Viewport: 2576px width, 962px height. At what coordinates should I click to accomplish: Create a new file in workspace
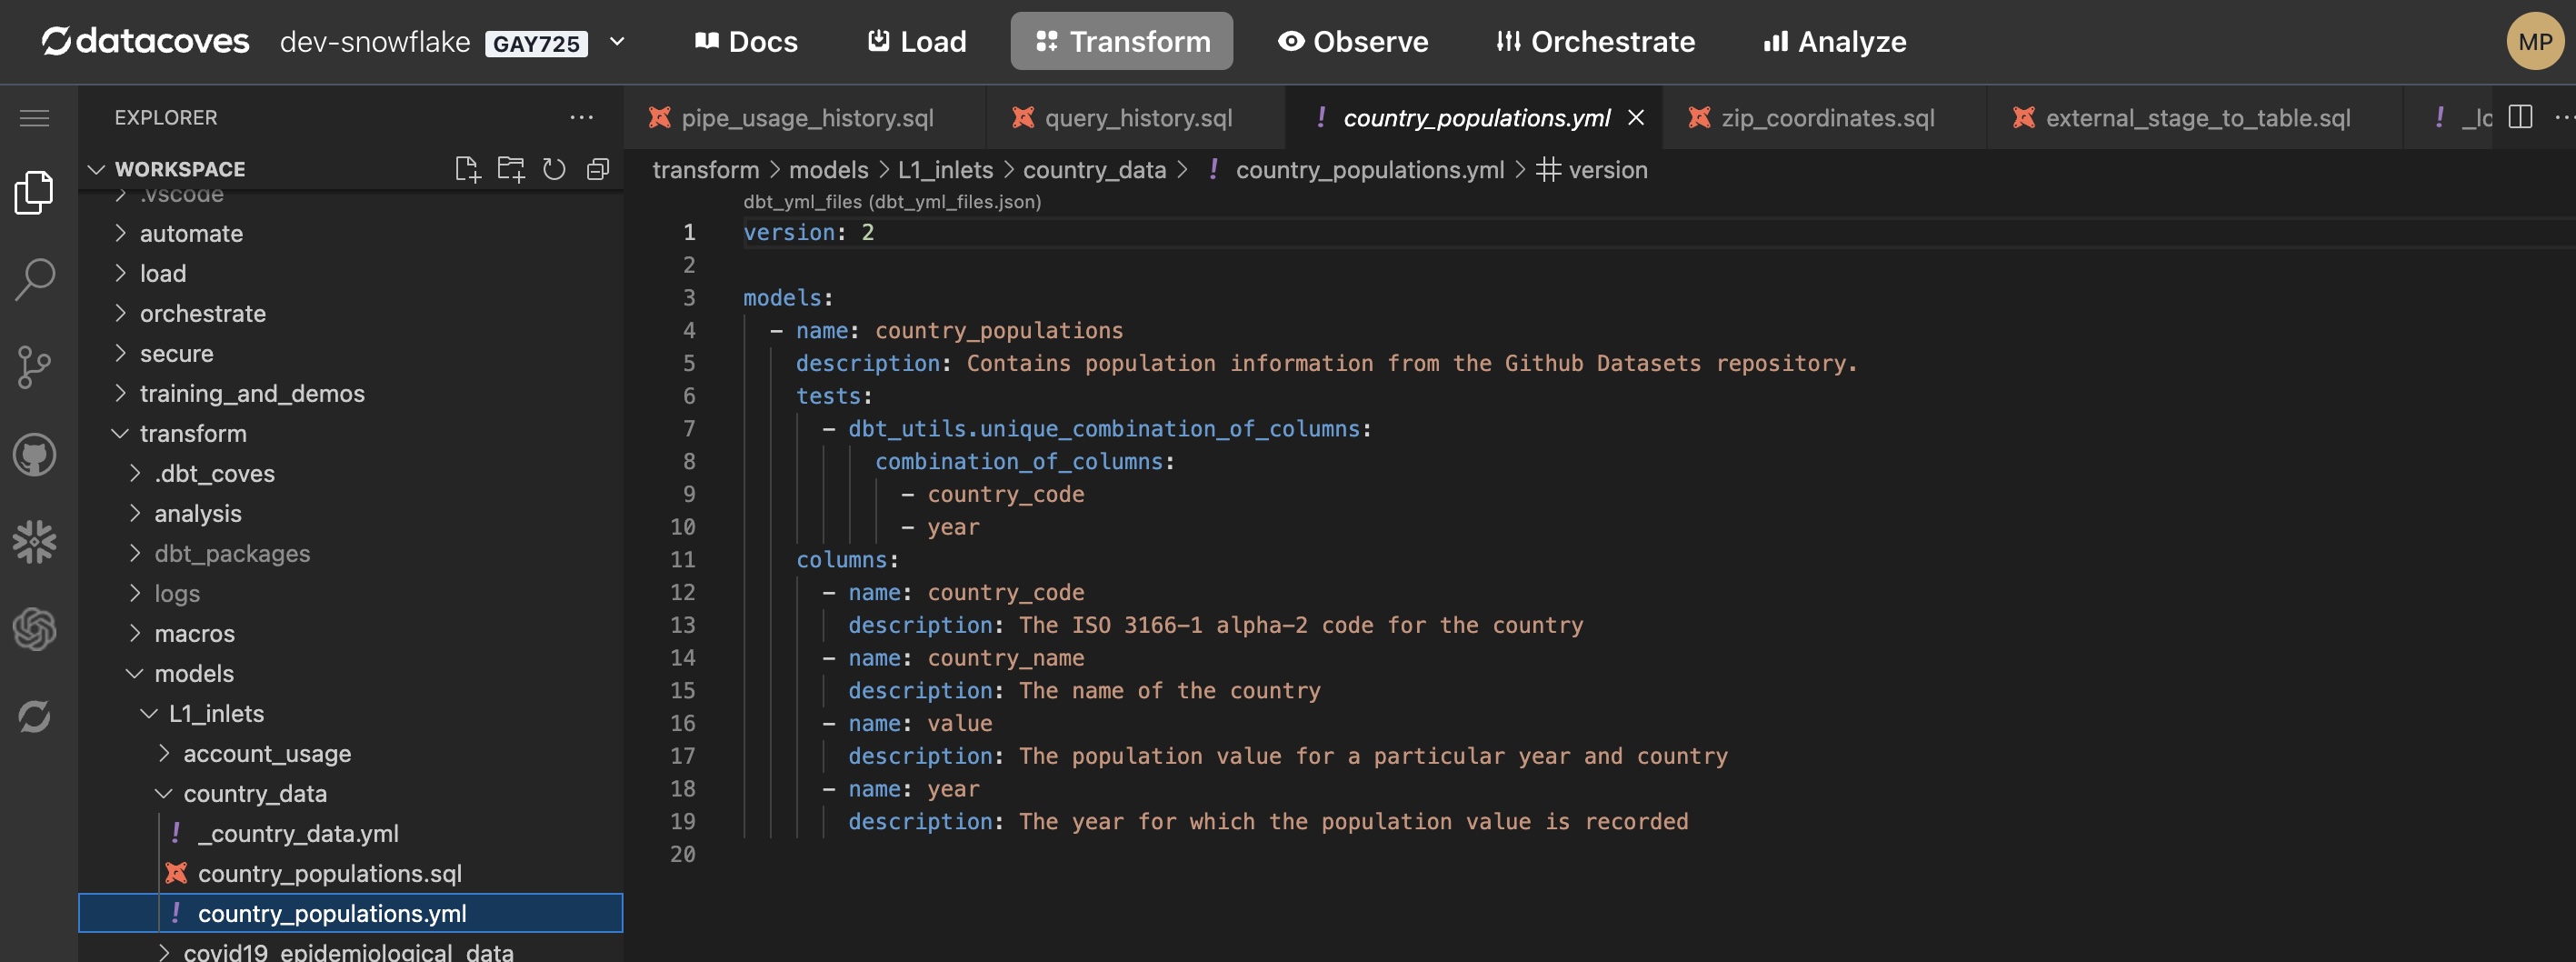(467, 169)
